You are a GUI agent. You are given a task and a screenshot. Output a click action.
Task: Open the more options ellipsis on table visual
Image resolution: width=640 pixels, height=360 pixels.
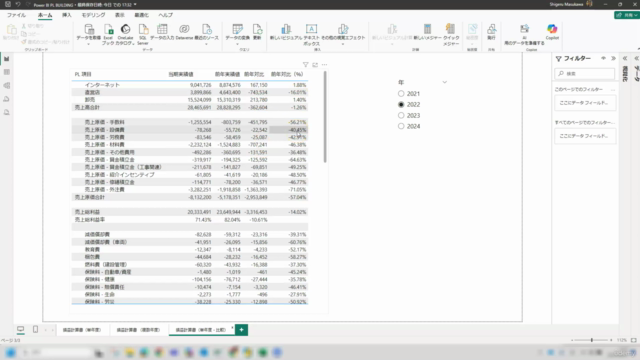tap(324, 64)
